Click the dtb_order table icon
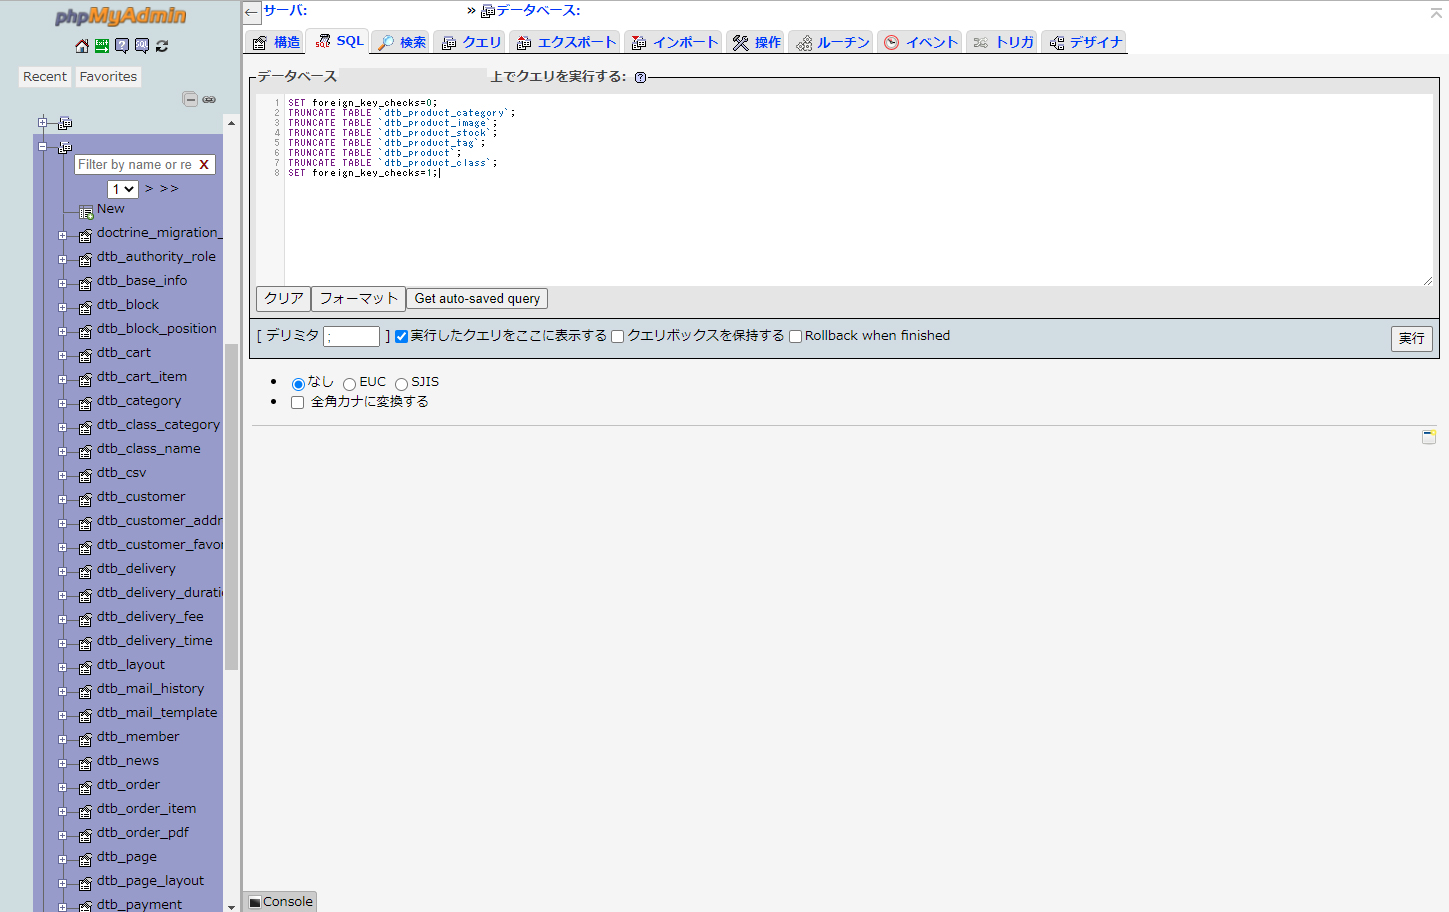This screenshot has width=1449, height=912. pos(86,788)
